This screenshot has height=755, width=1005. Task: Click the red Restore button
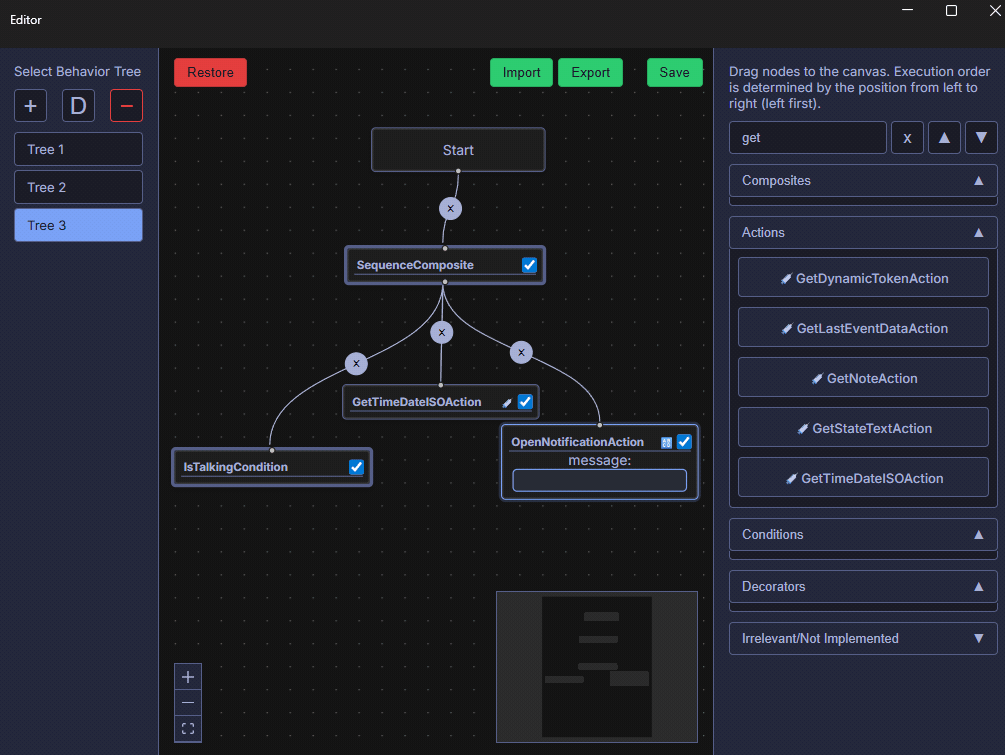(210, 72)
